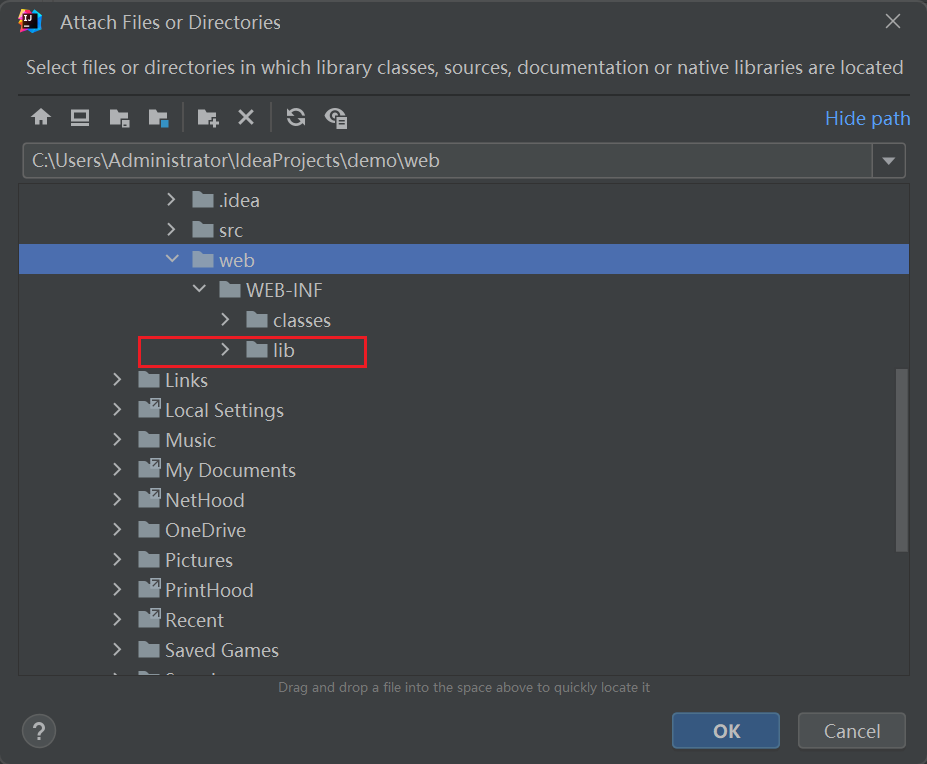Collapse the WEB-INF folder
This screenshot has height=764, width=927.
(199, 290)
